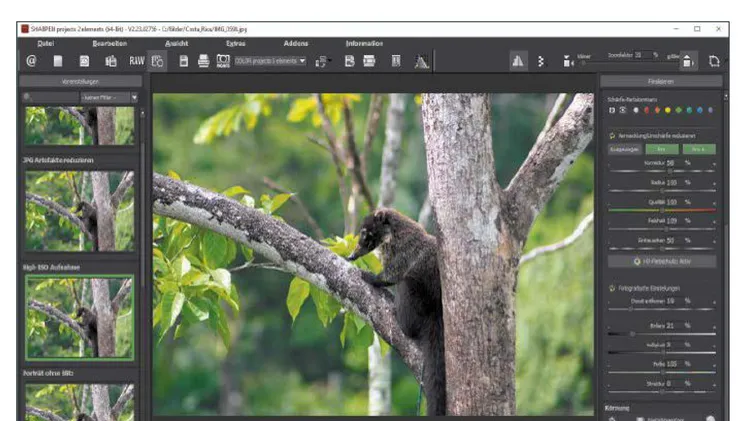Select the white color dominance swatch
The height and width of the screenshot is (421, 750).
tap(636, 110)
